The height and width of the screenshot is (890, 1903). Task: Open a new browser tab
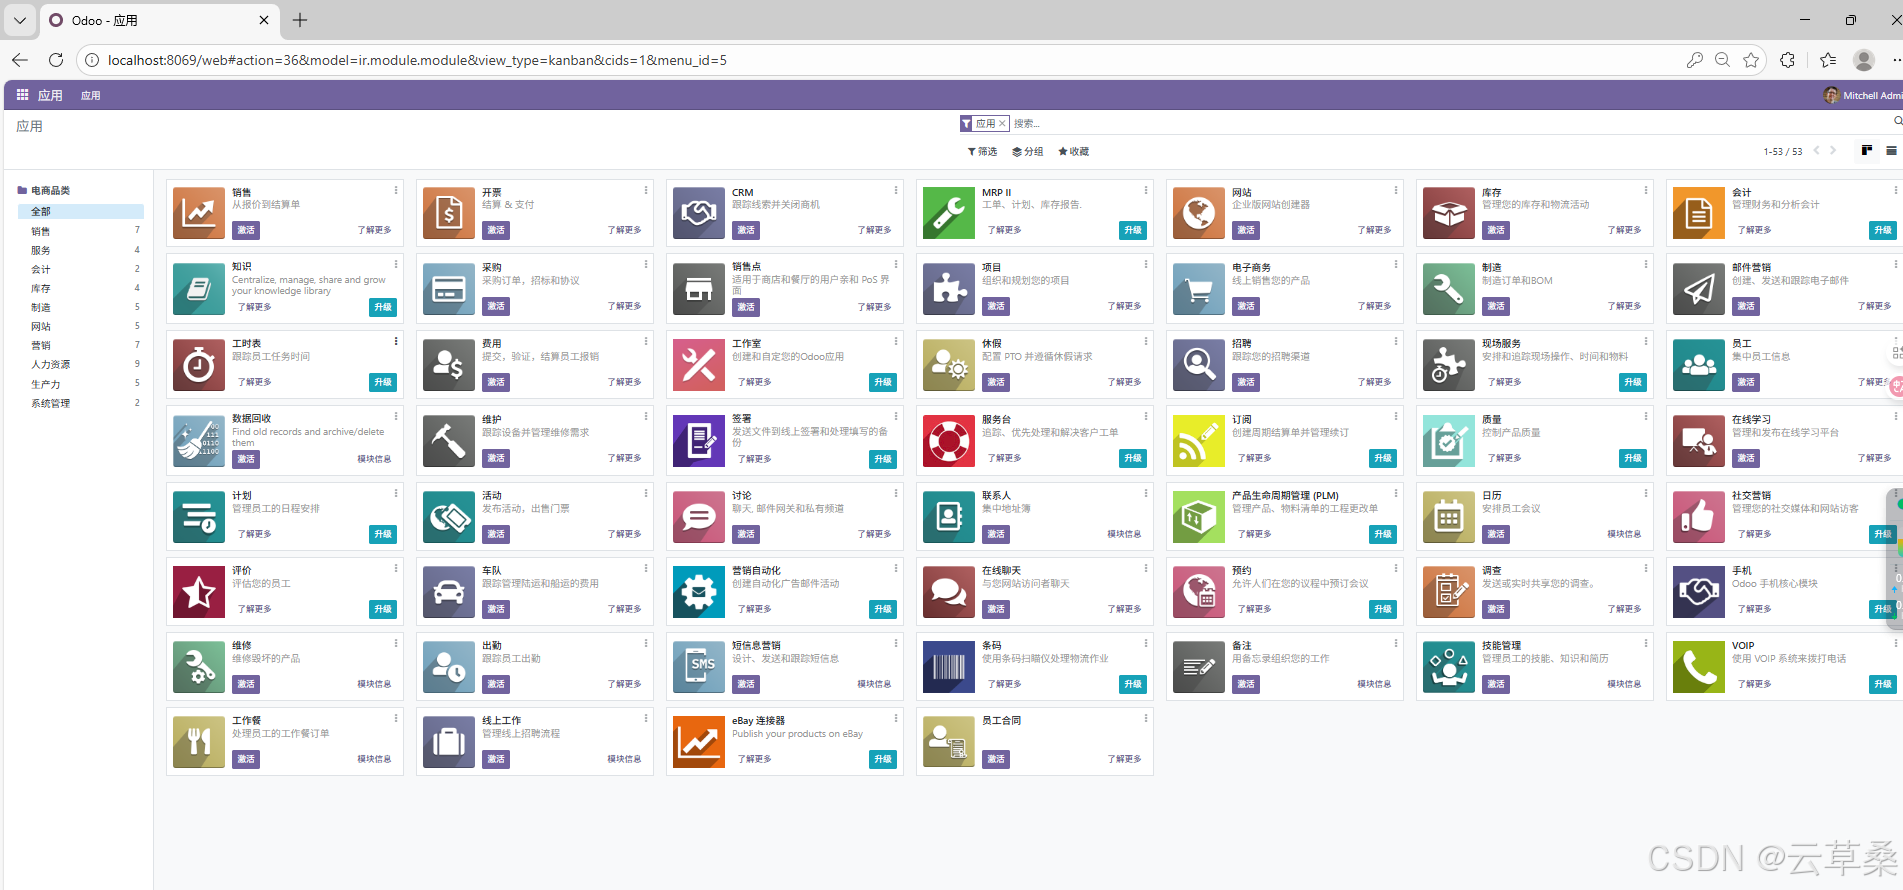300,20
